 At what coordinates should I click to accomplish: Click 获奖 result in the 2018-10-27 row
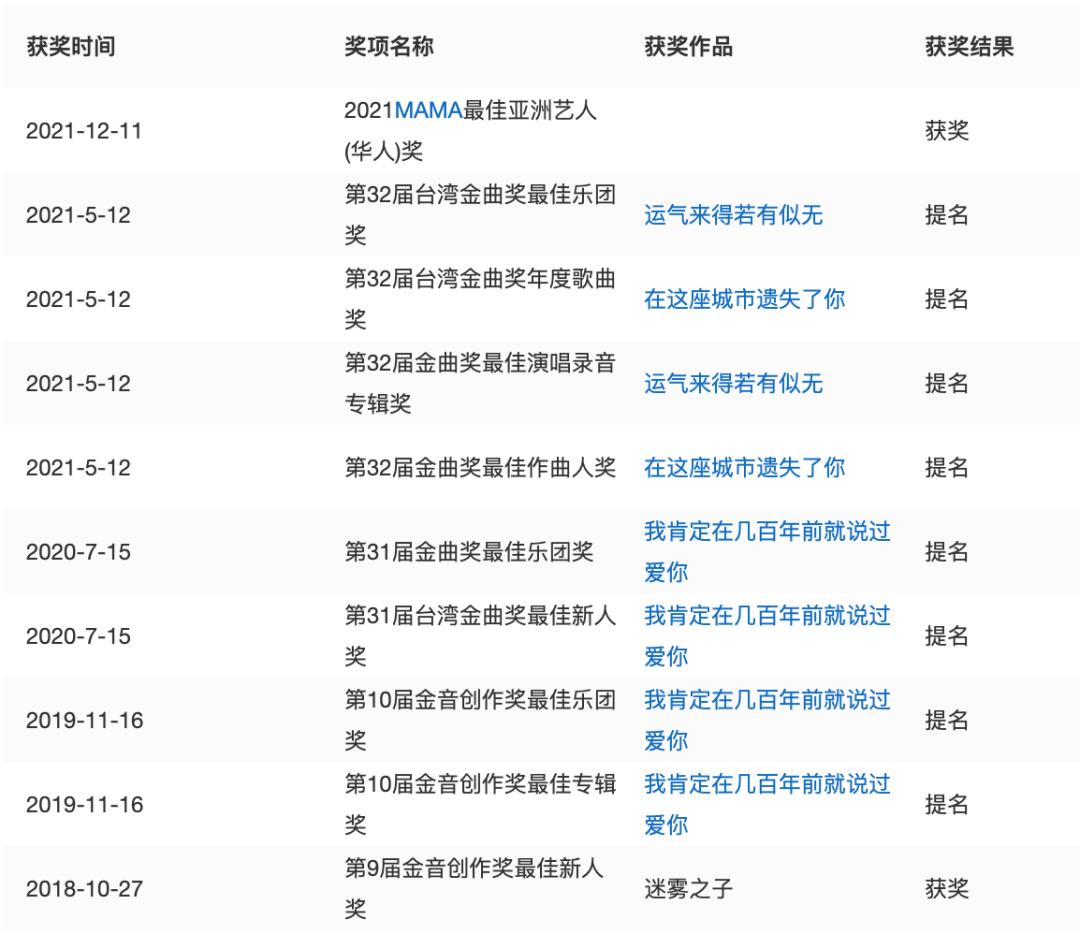(946, 889)
